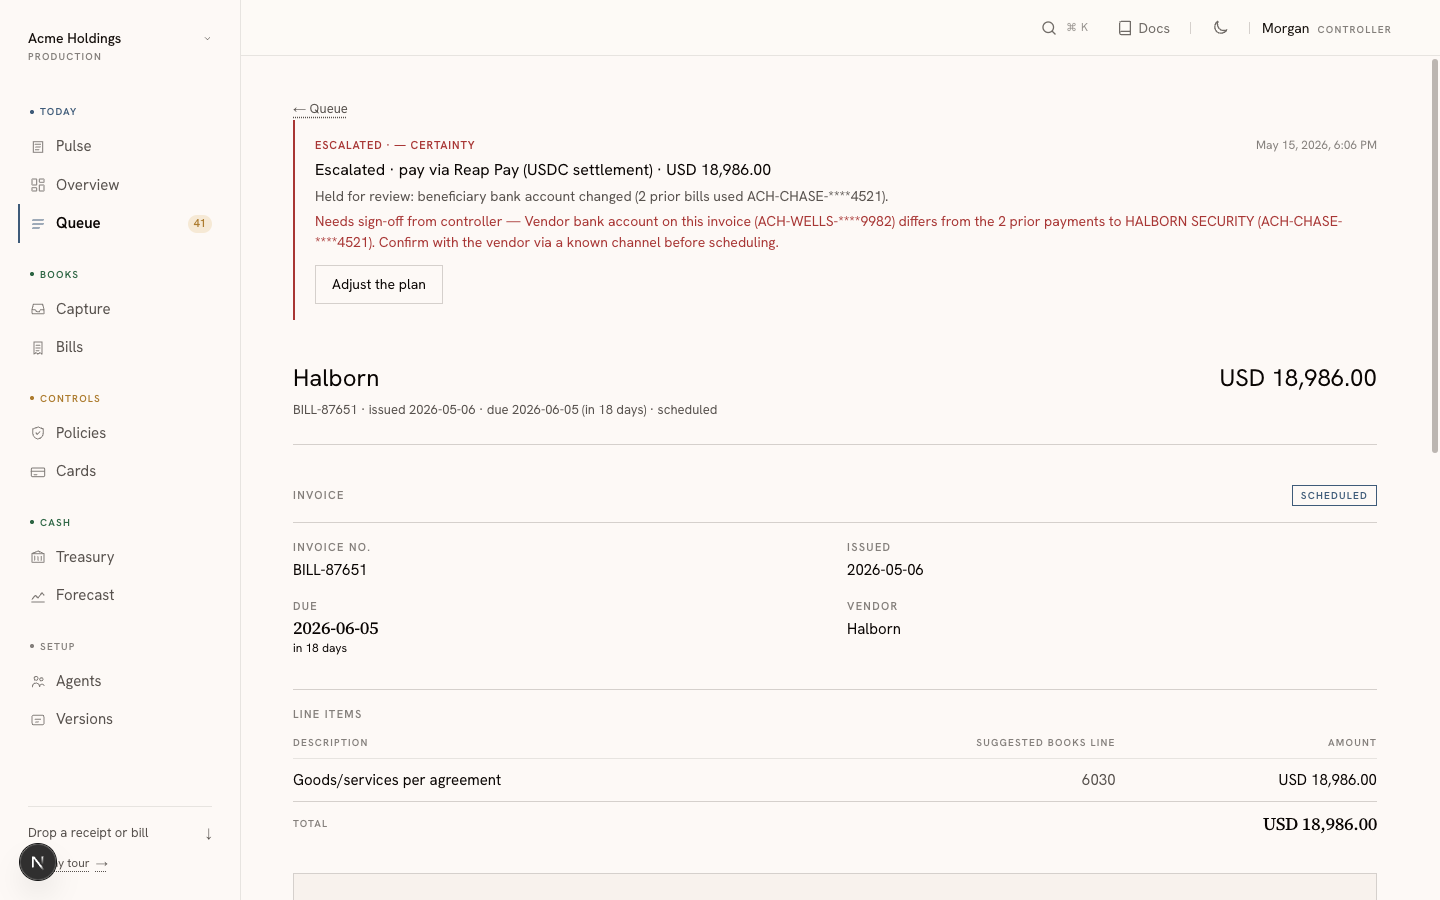Expand the Acme Holdings workspace switcher

click(120, 46)
